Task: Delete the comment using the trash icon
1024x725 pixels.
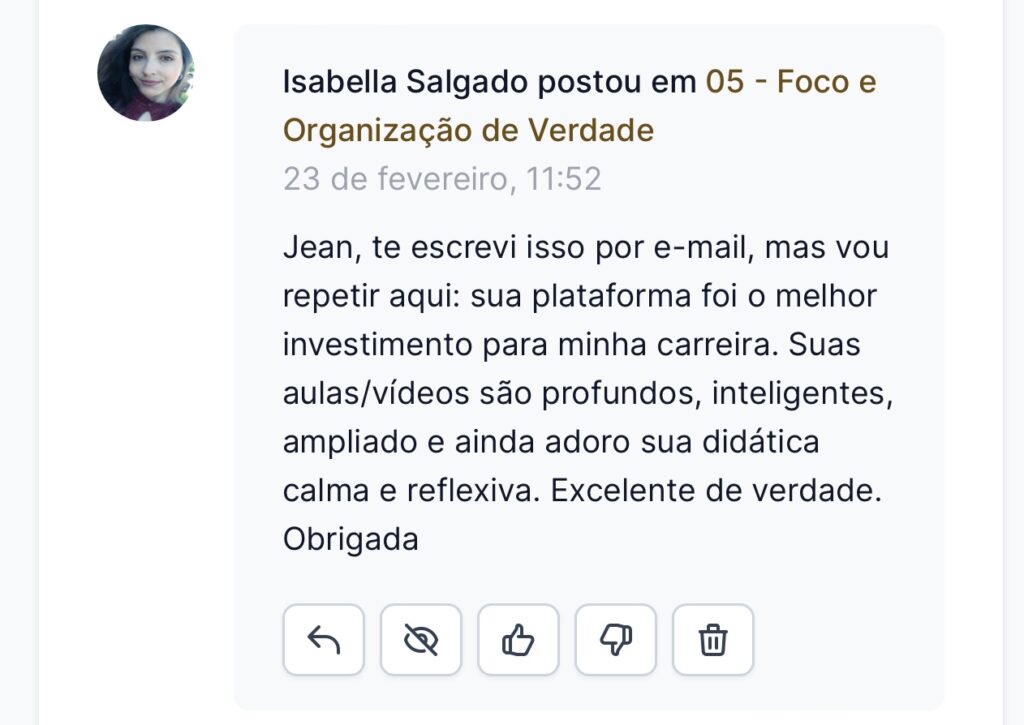Action: point(712,640)
